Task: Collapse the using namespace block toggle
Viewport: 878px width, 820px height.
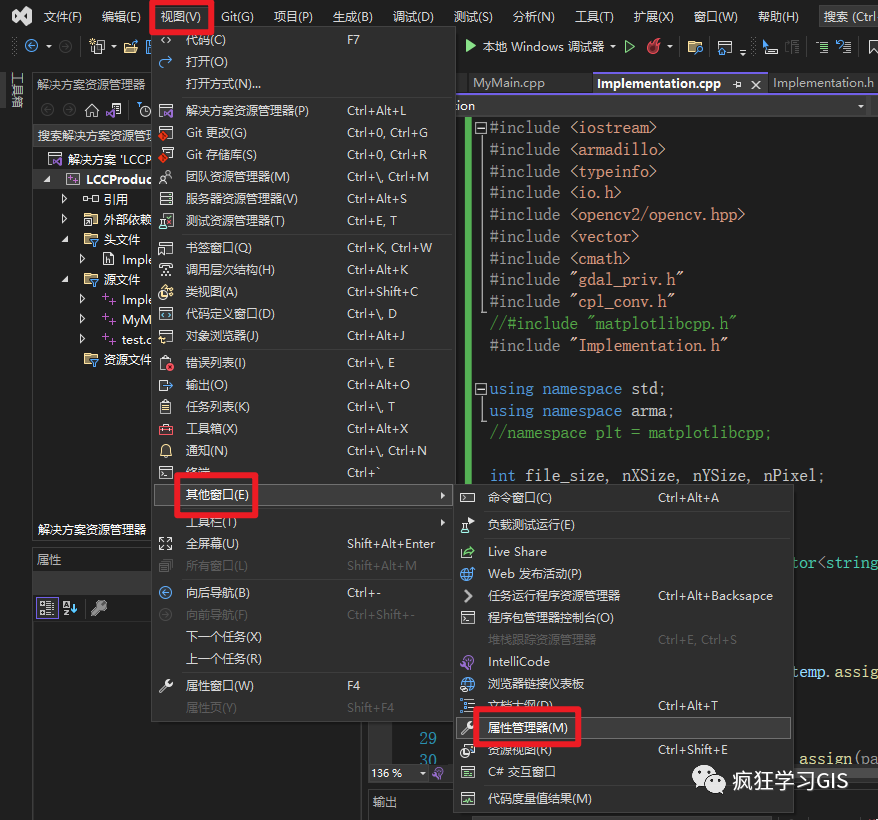Action: [480, 389]
